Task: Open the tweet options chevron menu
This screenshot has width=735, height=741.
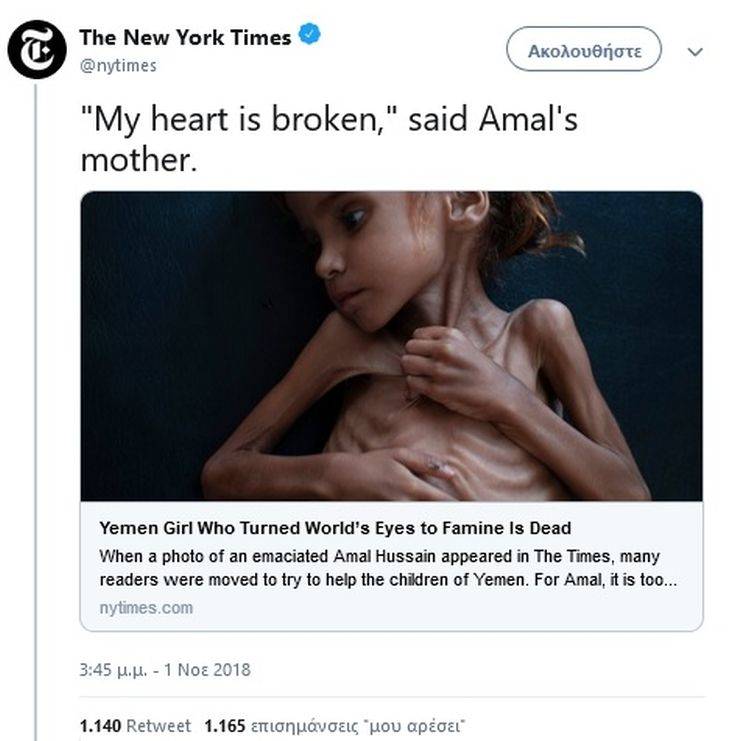Action: click(697, 51)
